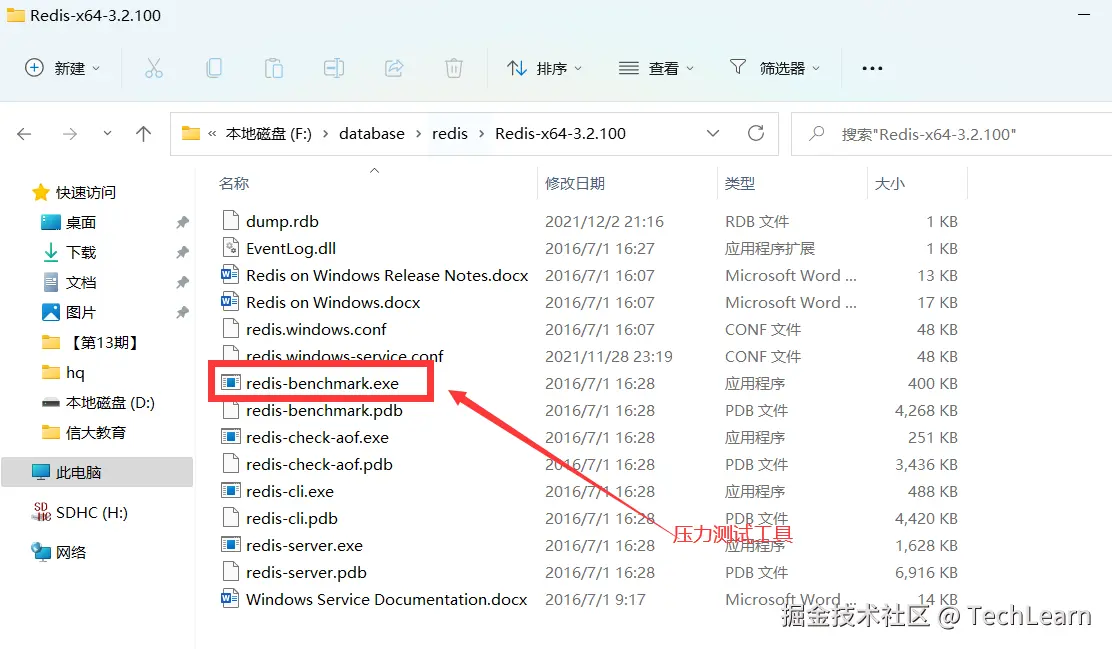Expand the chevron after database in path

[x=418, y=134]
